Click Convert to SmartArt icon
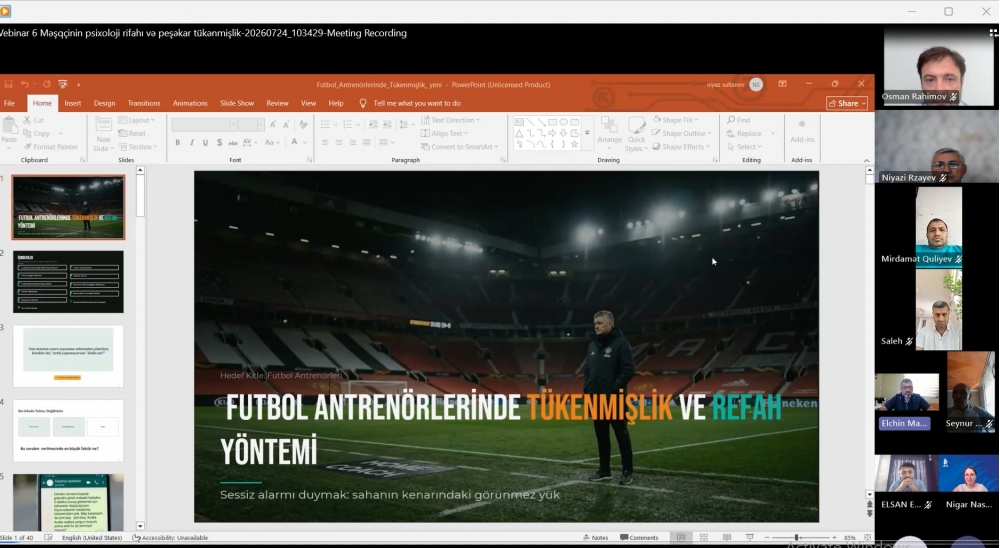Viewport: 1000px width, 548px height. coord(425,147)
